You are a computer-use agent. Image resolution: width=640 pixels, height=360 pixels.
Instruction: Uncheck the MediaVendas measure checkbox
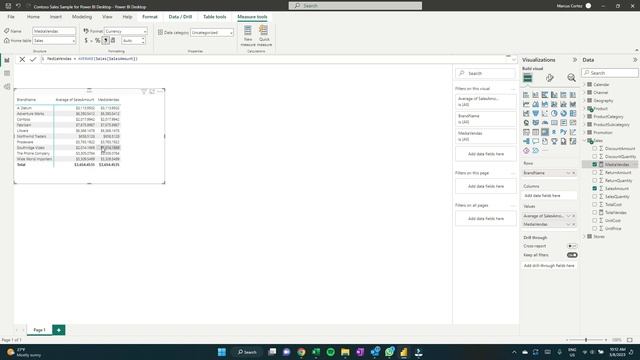(595, 164)
